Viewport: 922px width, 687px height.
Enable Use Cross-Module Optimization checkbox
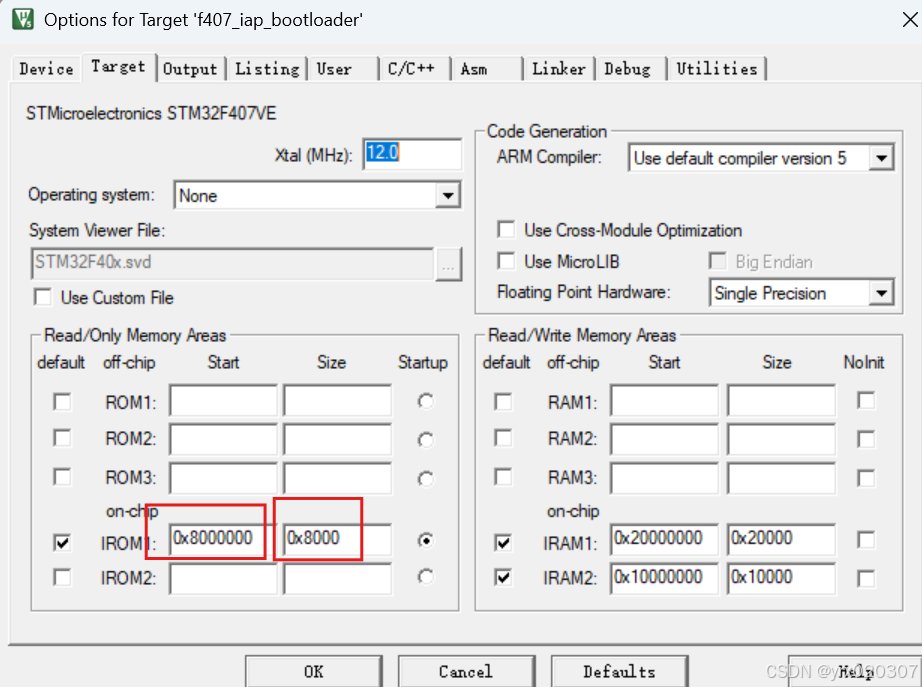506,229
